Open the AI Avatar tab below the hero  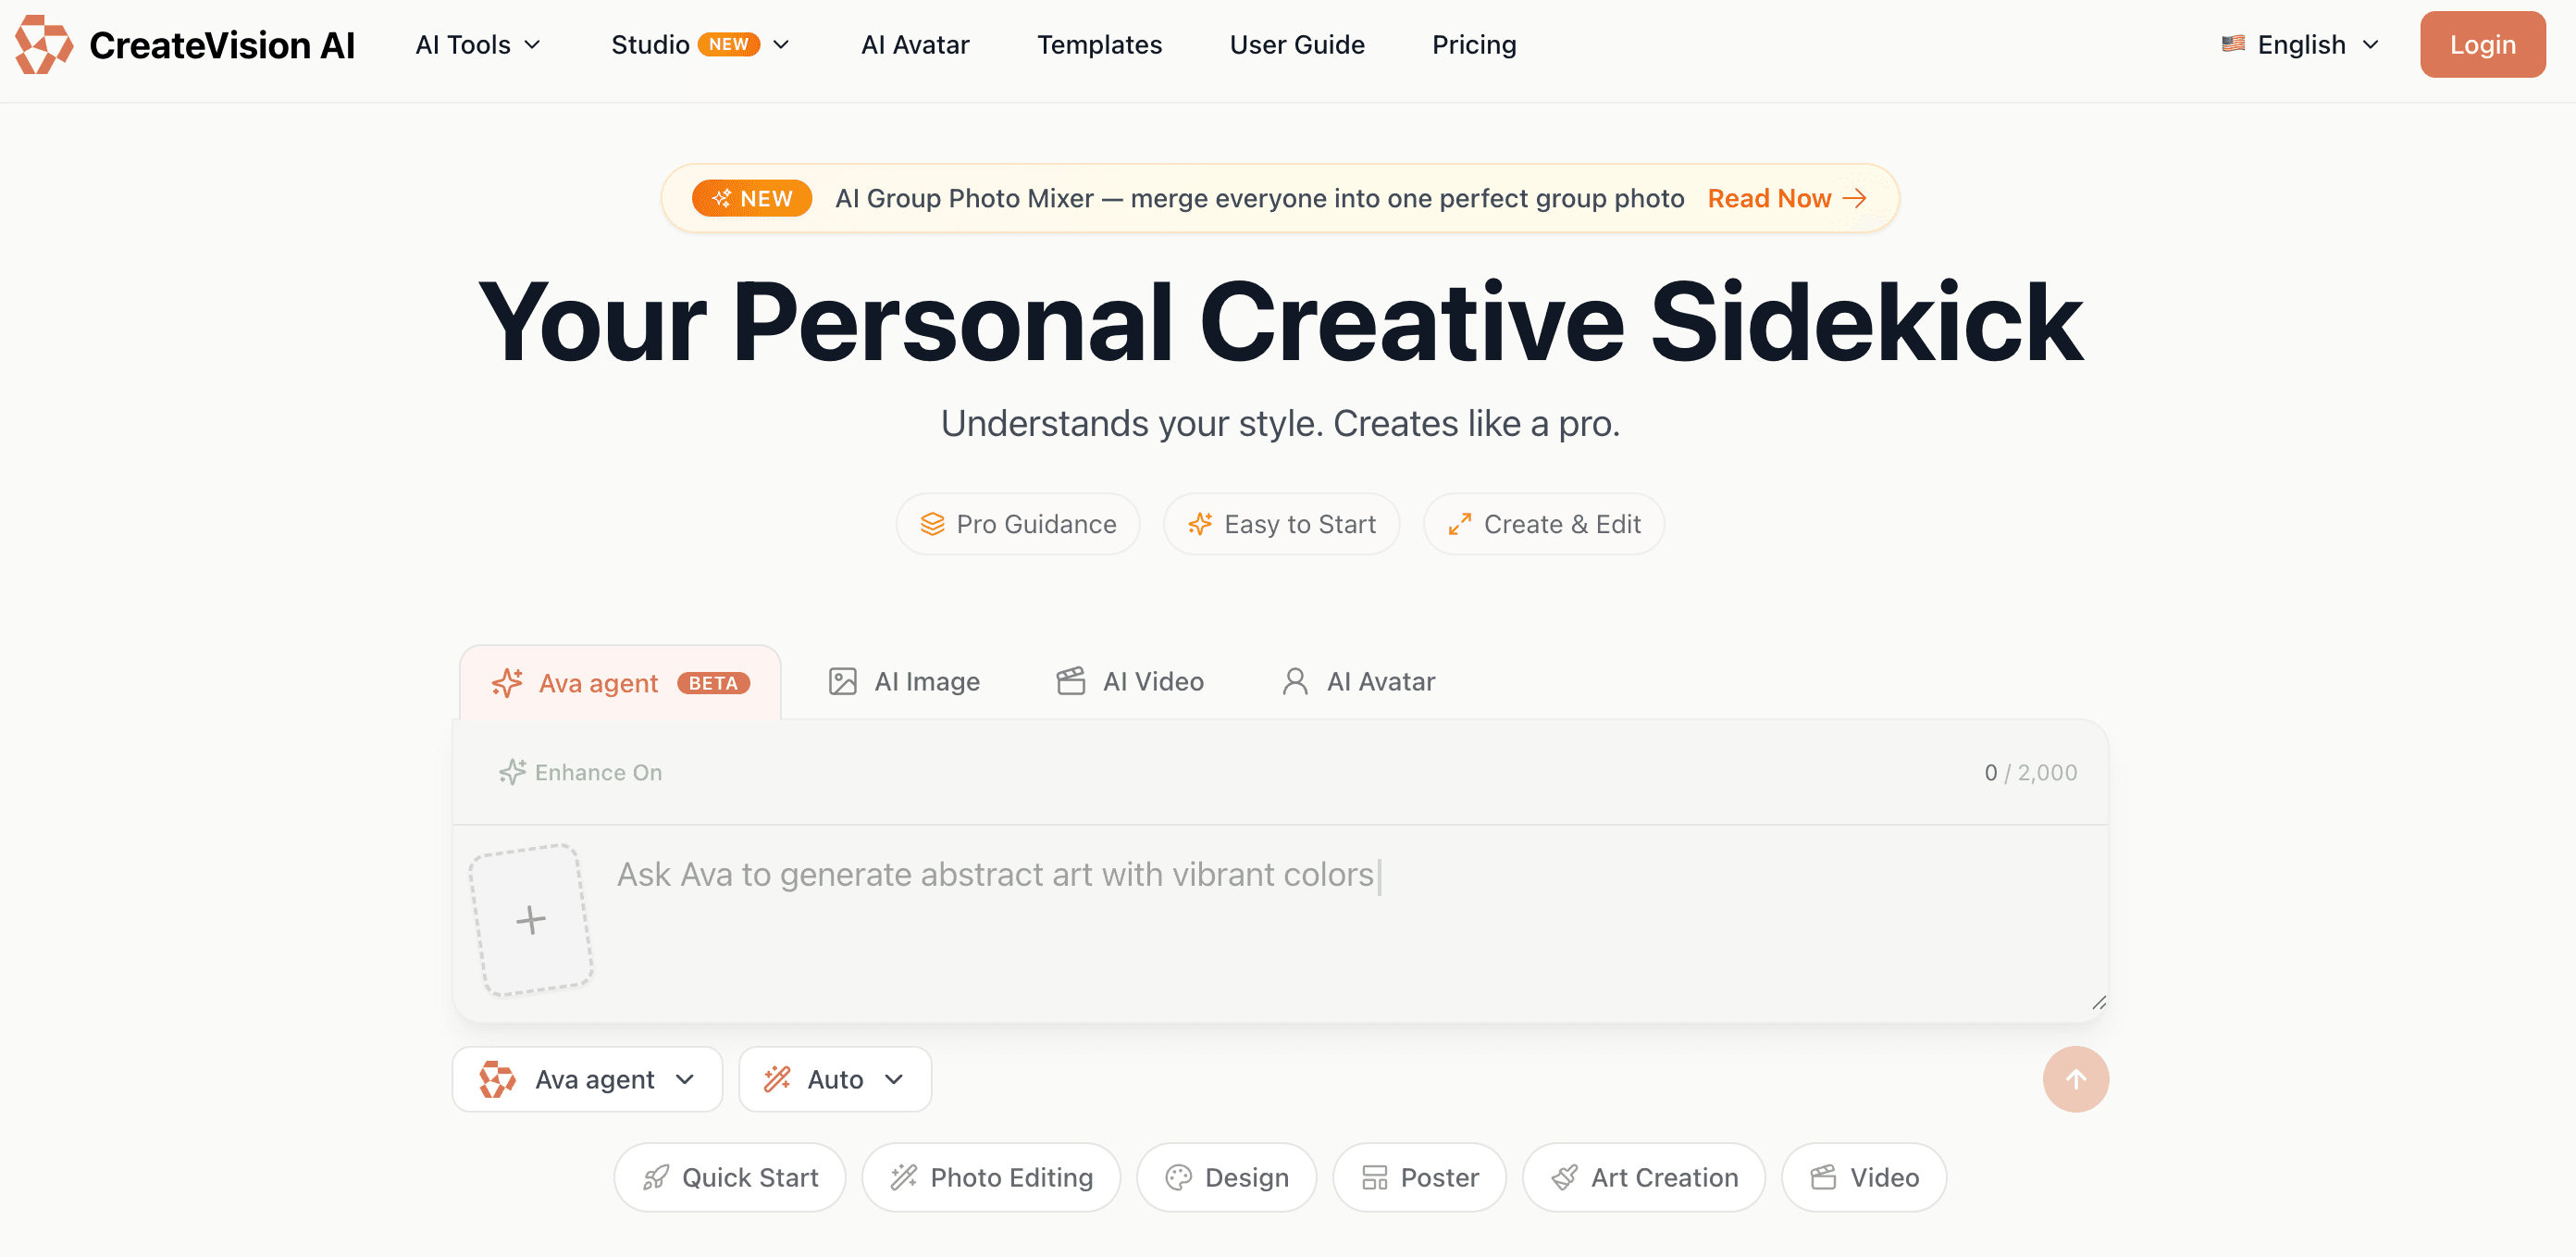[1358, 681]
